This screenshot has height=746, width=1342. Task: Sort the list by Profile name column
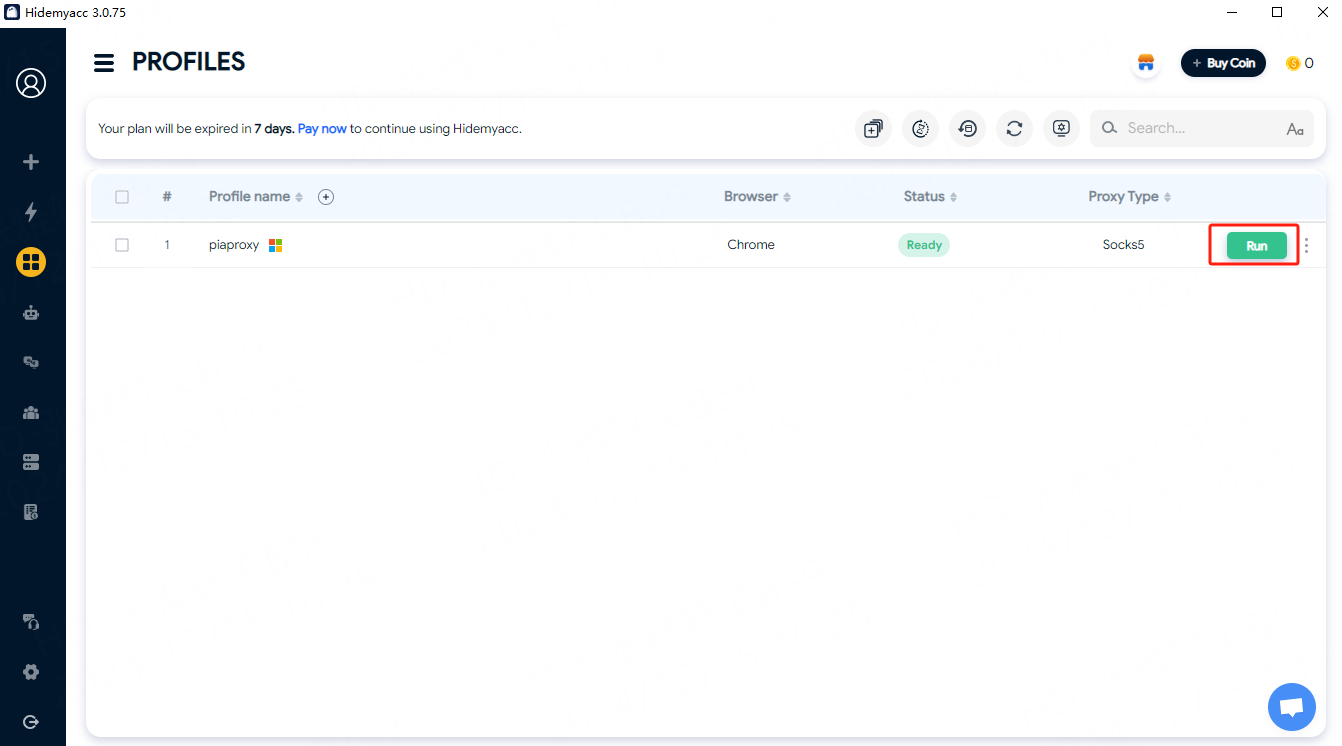coord(299,197)
